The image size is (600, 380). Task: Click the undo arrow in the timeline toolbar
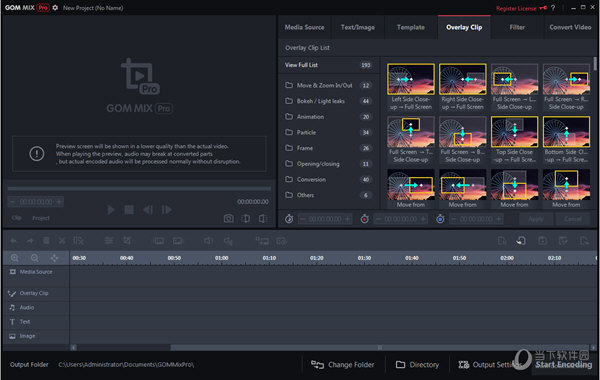[x=13, y=241]
